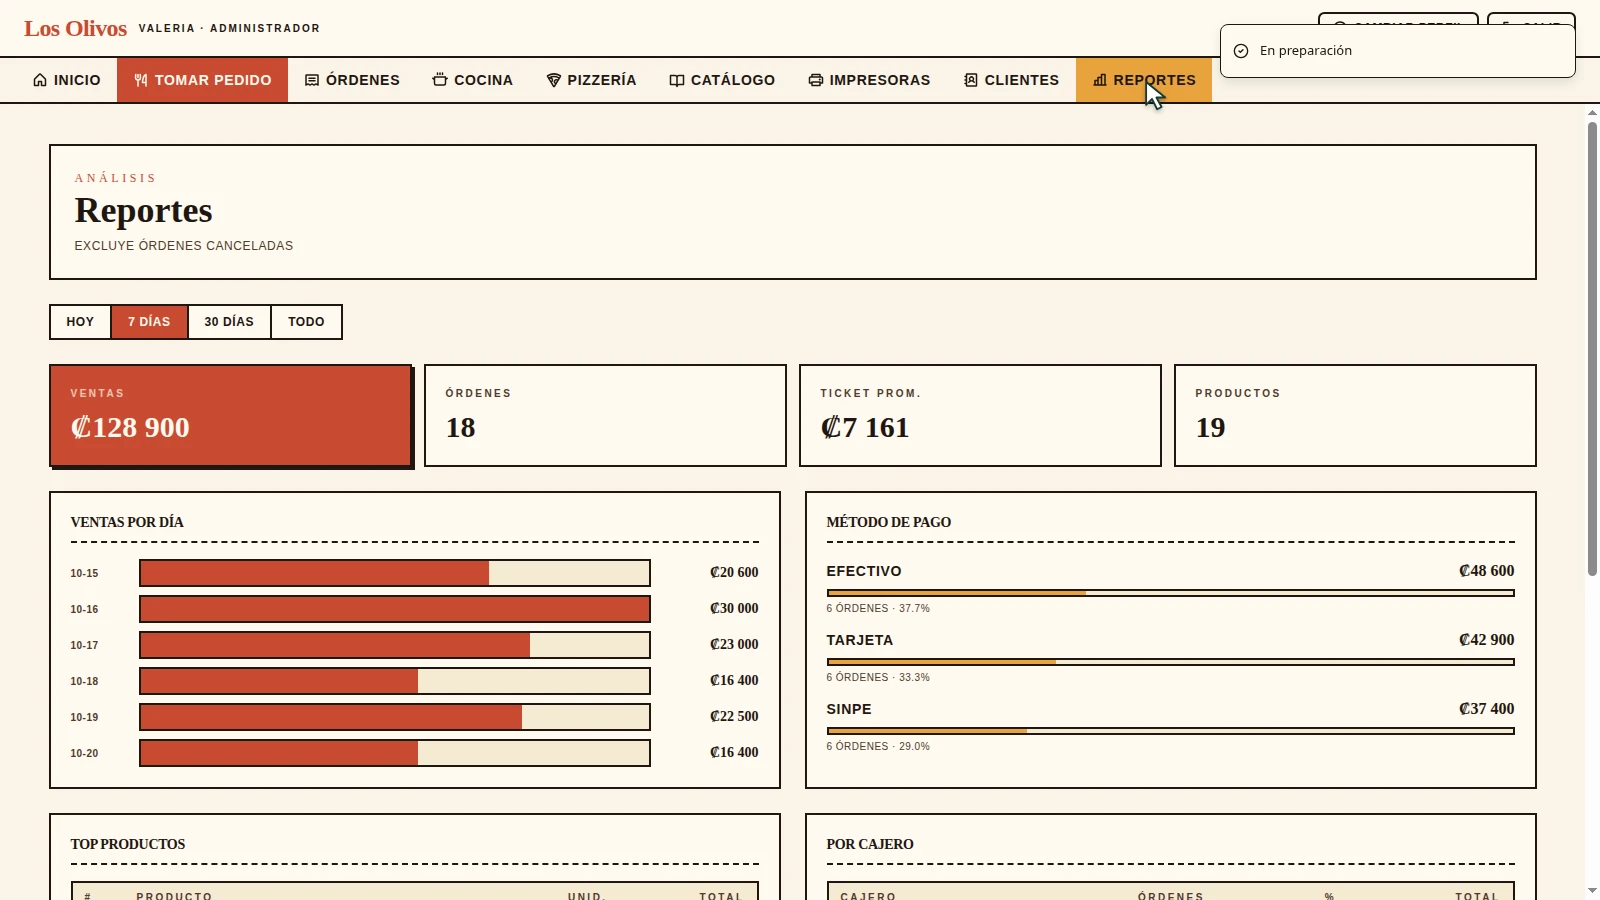Click the '6 órdenes · 37.7%' label
The width and height of the screenshot is (1600, 900).
coord(878,608)
